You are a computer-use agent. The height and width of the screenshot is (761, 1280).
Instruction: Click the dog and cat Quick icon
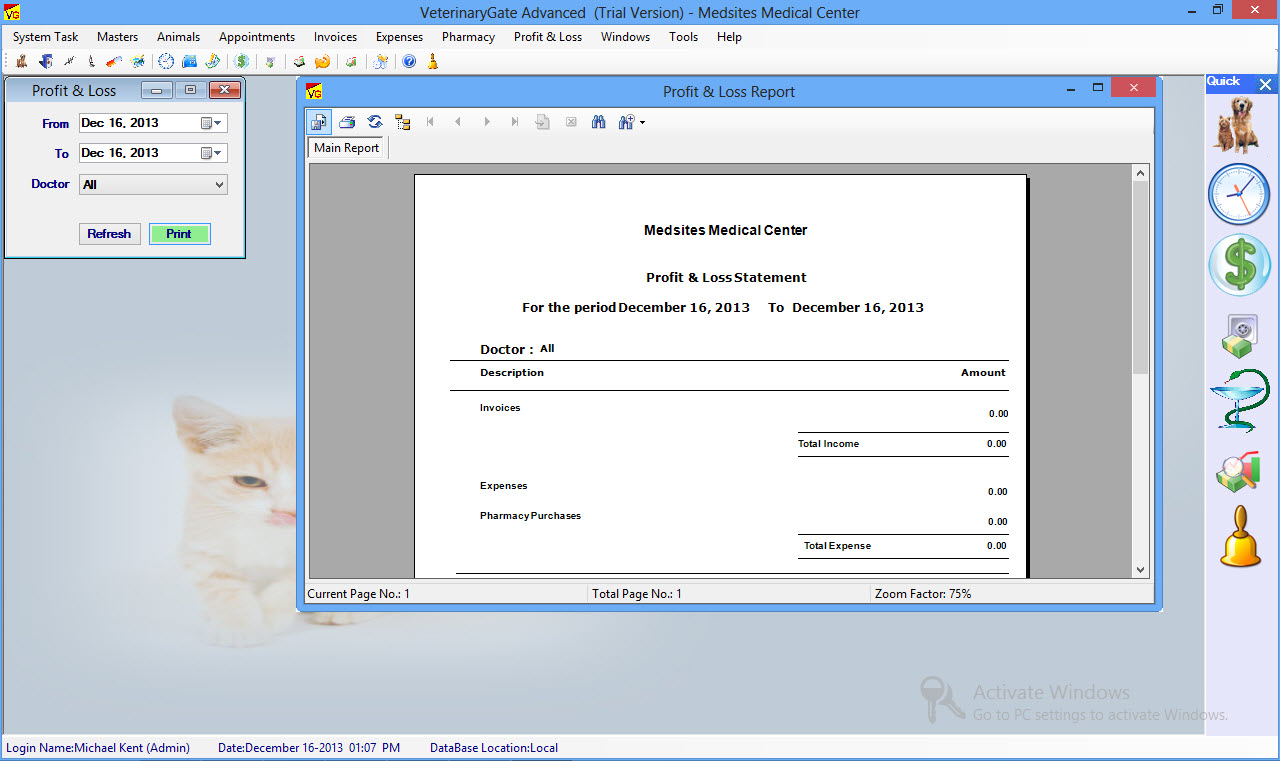pyautogui.click(x=1239, y=124)
